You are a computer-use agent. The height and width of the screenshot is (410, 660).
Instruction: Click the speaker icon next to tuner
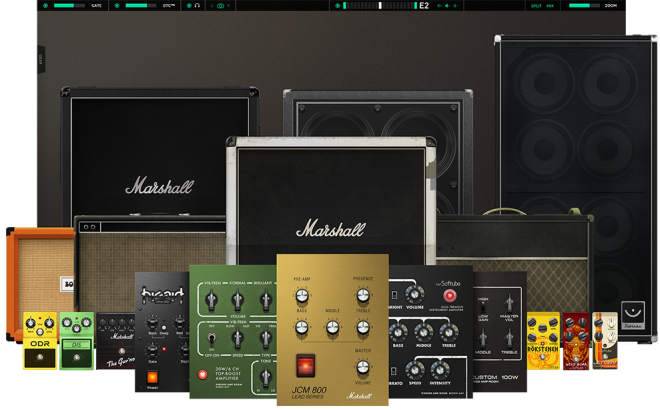(x=447, y=5)
